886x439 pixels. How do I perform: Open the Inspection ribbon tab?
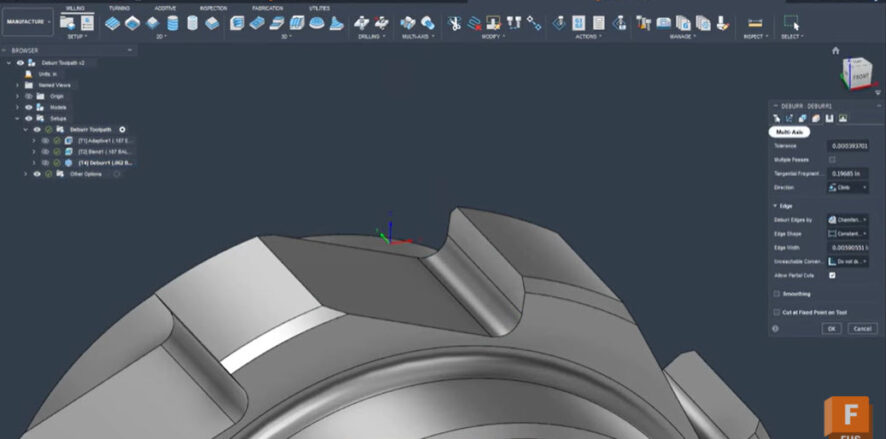(x=213, y=7)
